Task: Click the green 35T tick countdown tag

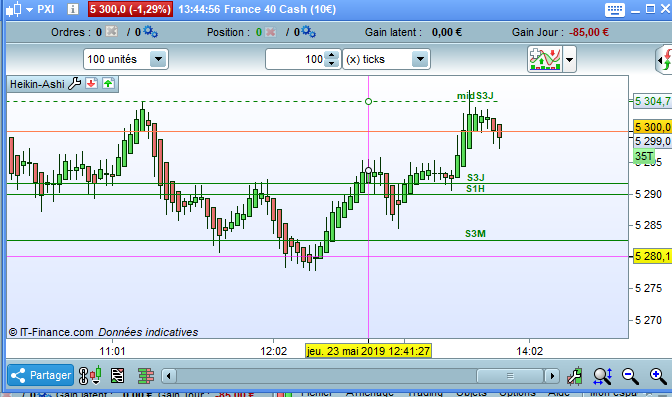Action: click(644, 156)
